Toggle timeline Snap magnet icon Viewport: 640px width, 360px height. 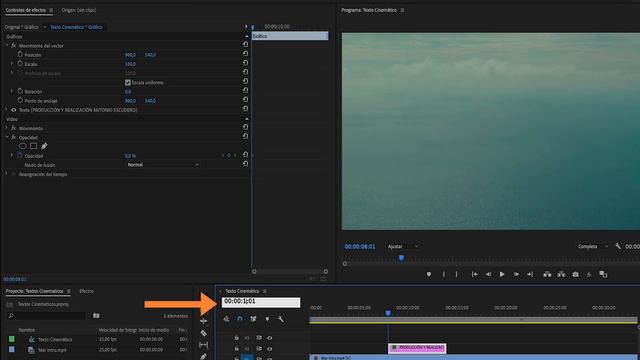[240, 319]
